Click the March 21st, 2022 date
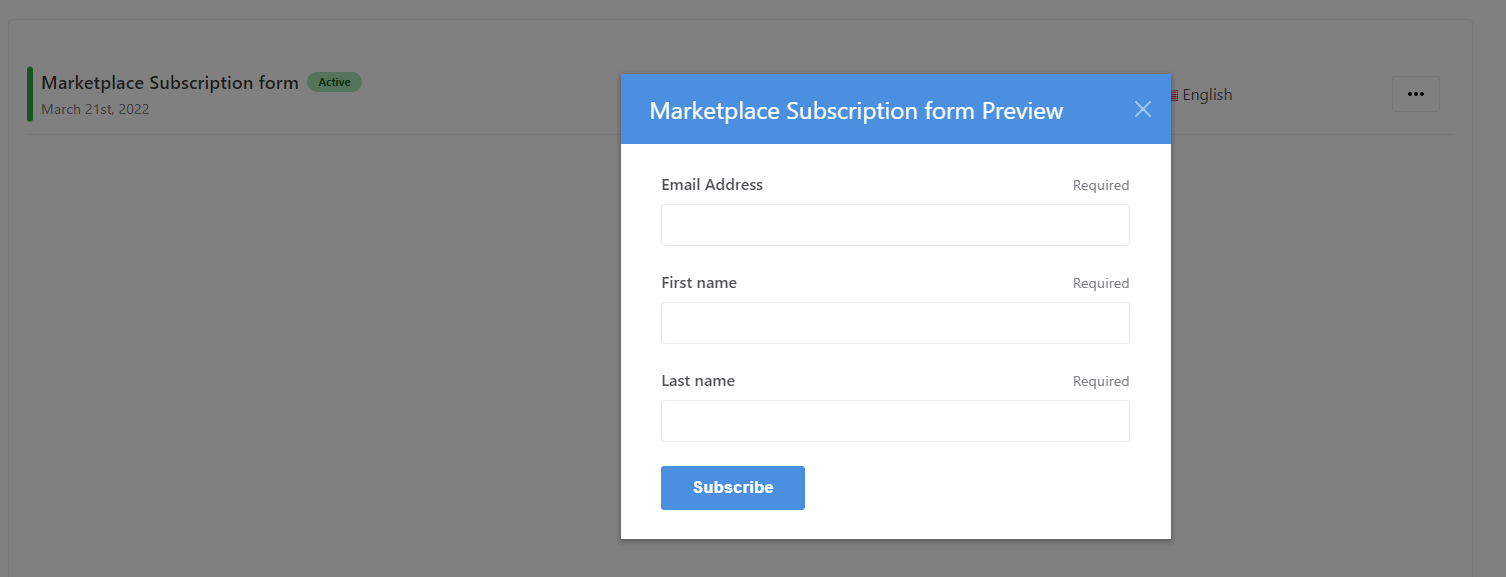Screen dimensions: 1506x577 tap(95, 109)
